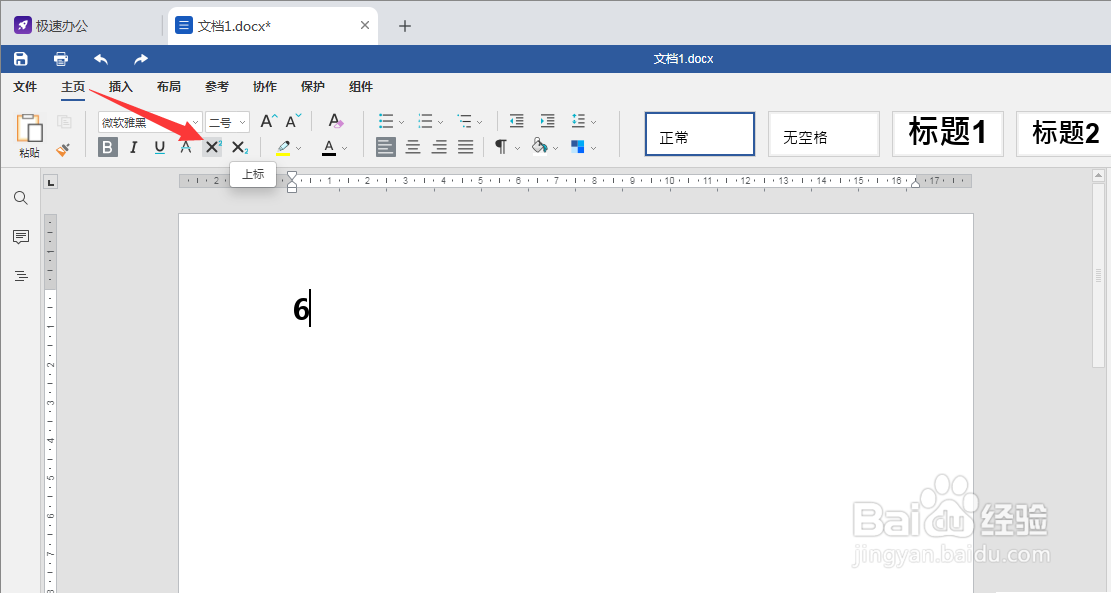Apply the yellow highlight pen
Screen dimensions: 1111x593
point(283,147)
